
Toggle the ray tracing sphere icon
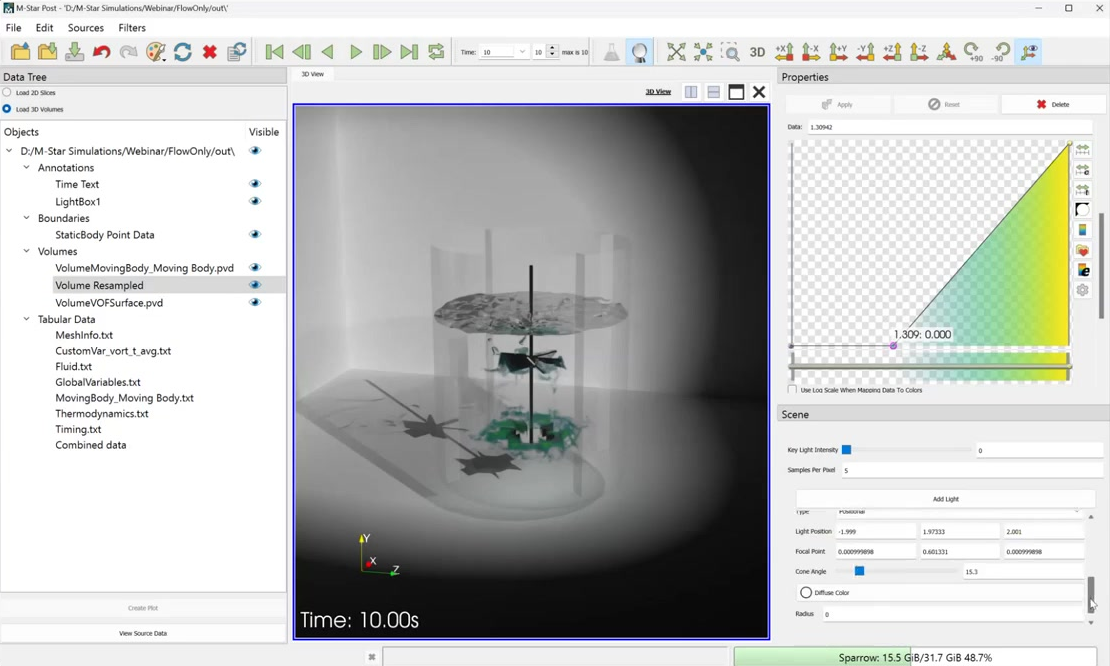coord(639,52)
